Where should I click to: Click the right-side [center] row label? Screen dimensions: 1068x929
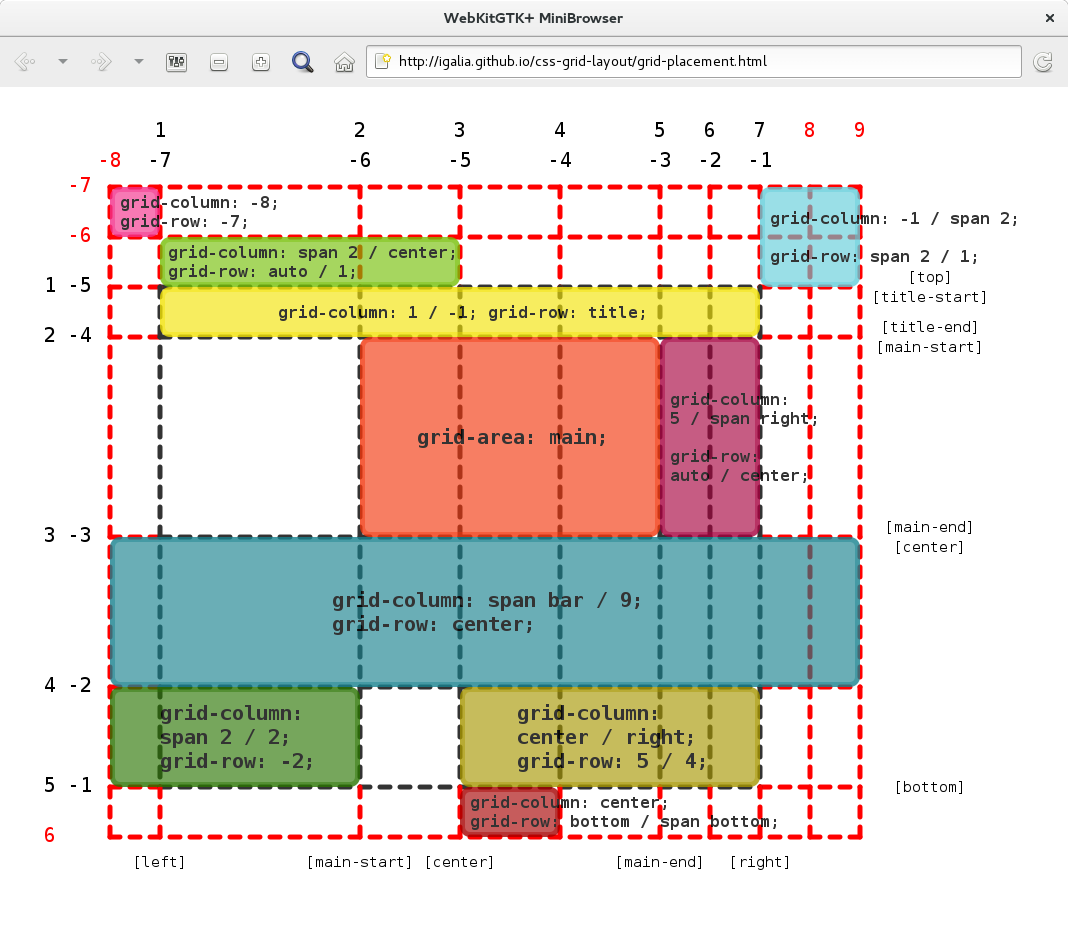(x=930, y=548)
